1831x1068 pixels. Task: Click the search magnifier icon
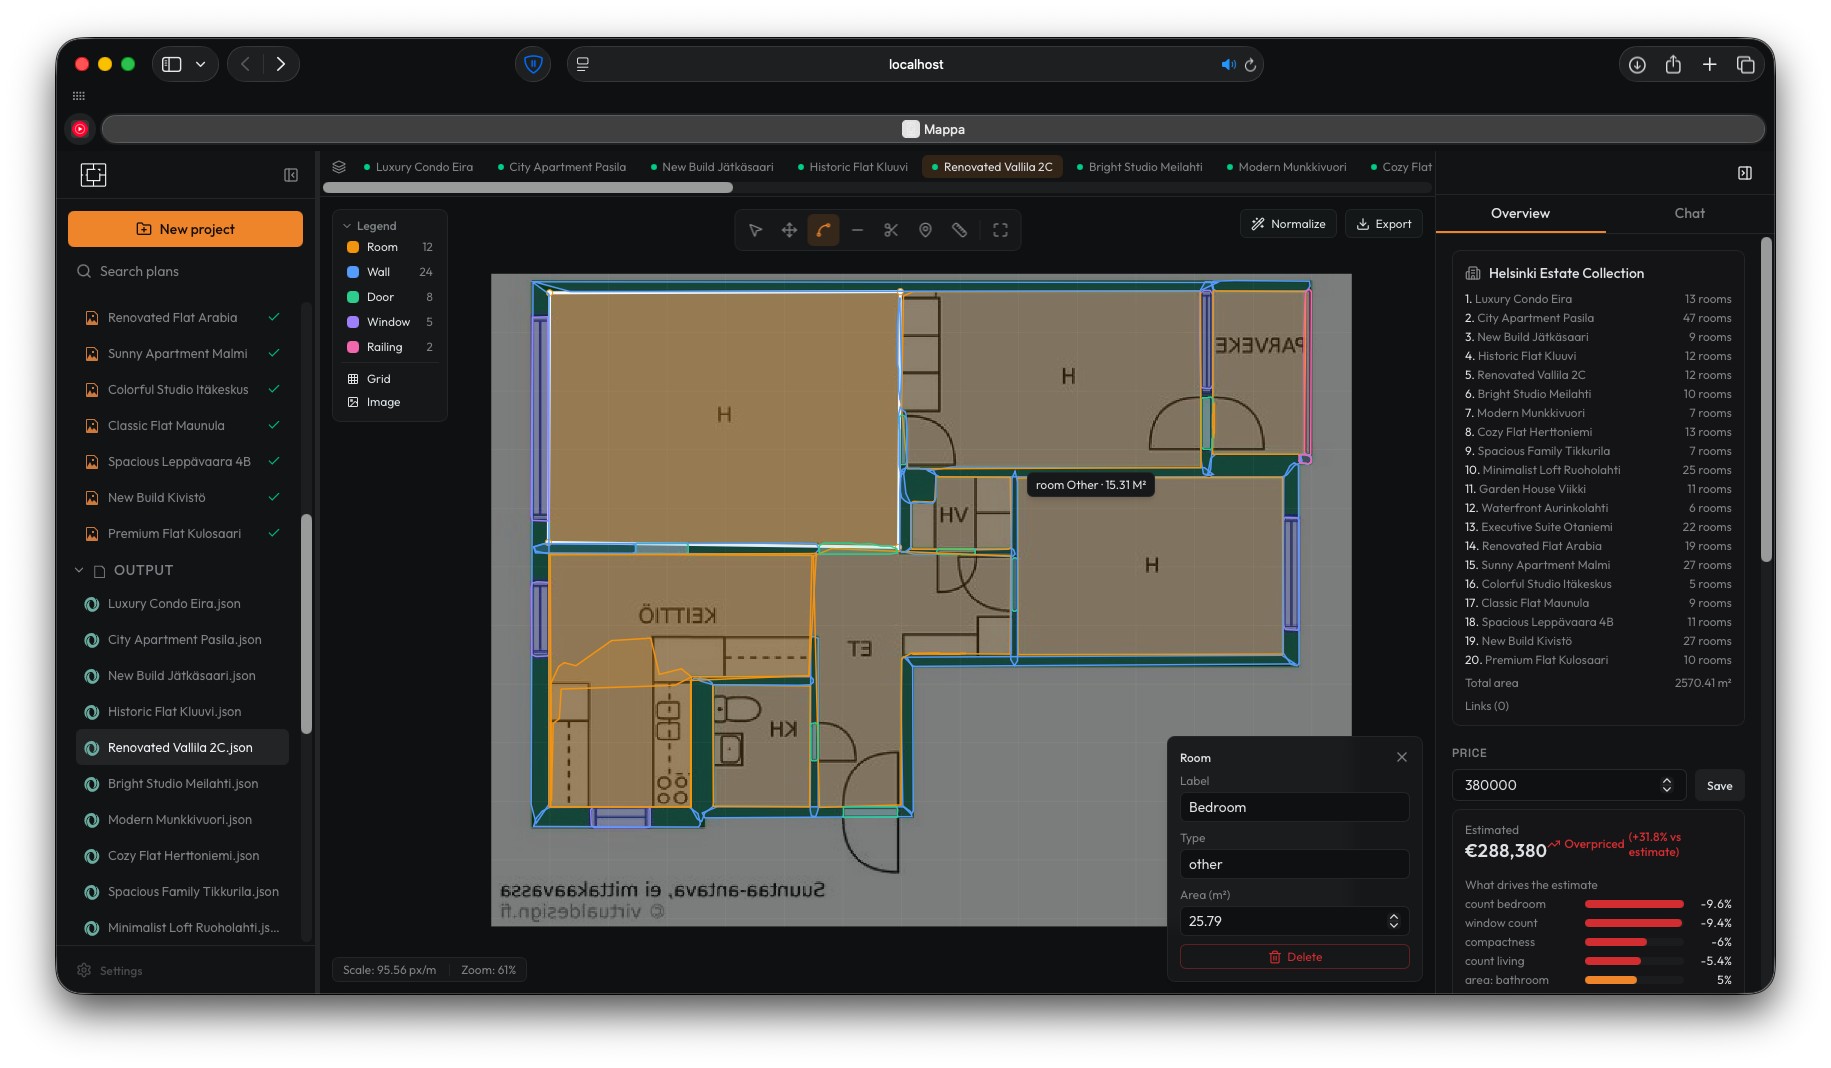tap(84, 271)
